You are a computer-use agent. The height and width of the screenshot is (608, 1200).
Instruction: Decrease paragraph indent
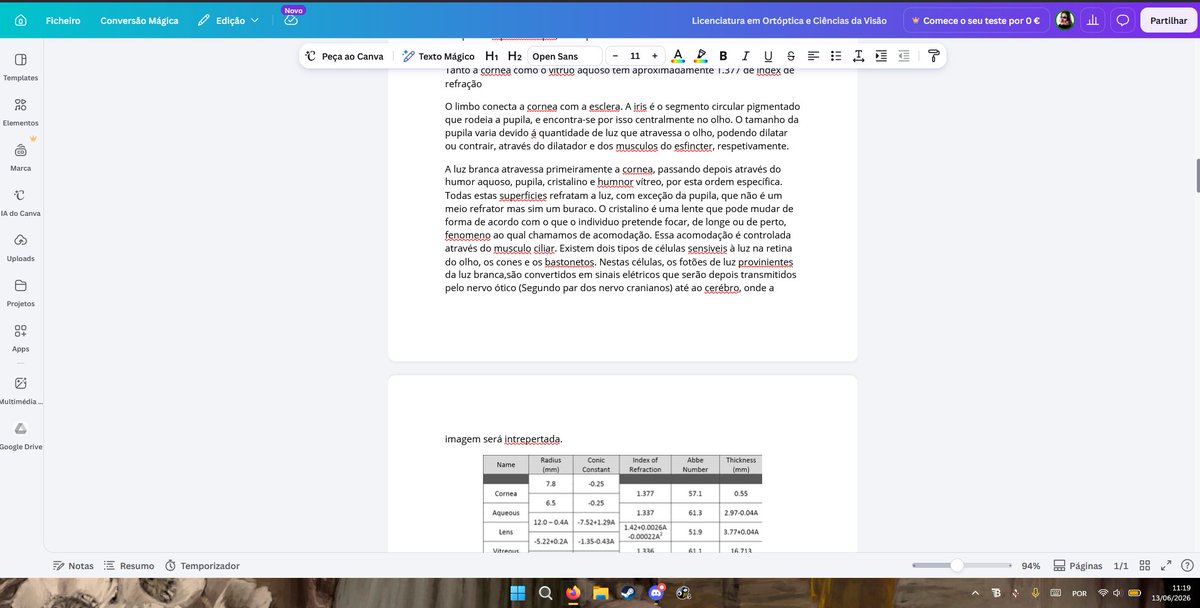[x=904, y=56]
